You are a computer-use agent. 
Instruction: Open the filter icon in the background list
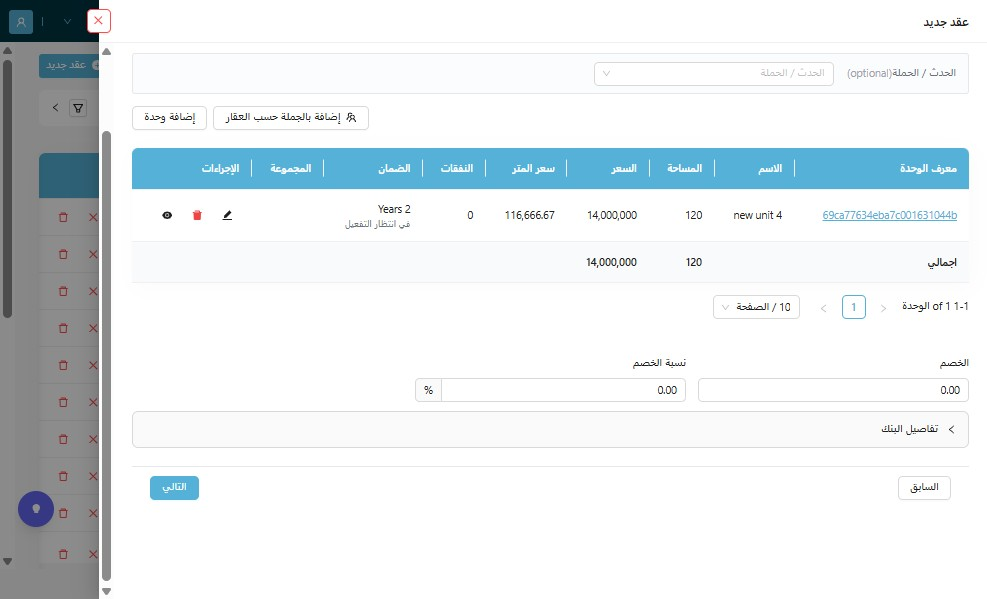click(78, 108)
